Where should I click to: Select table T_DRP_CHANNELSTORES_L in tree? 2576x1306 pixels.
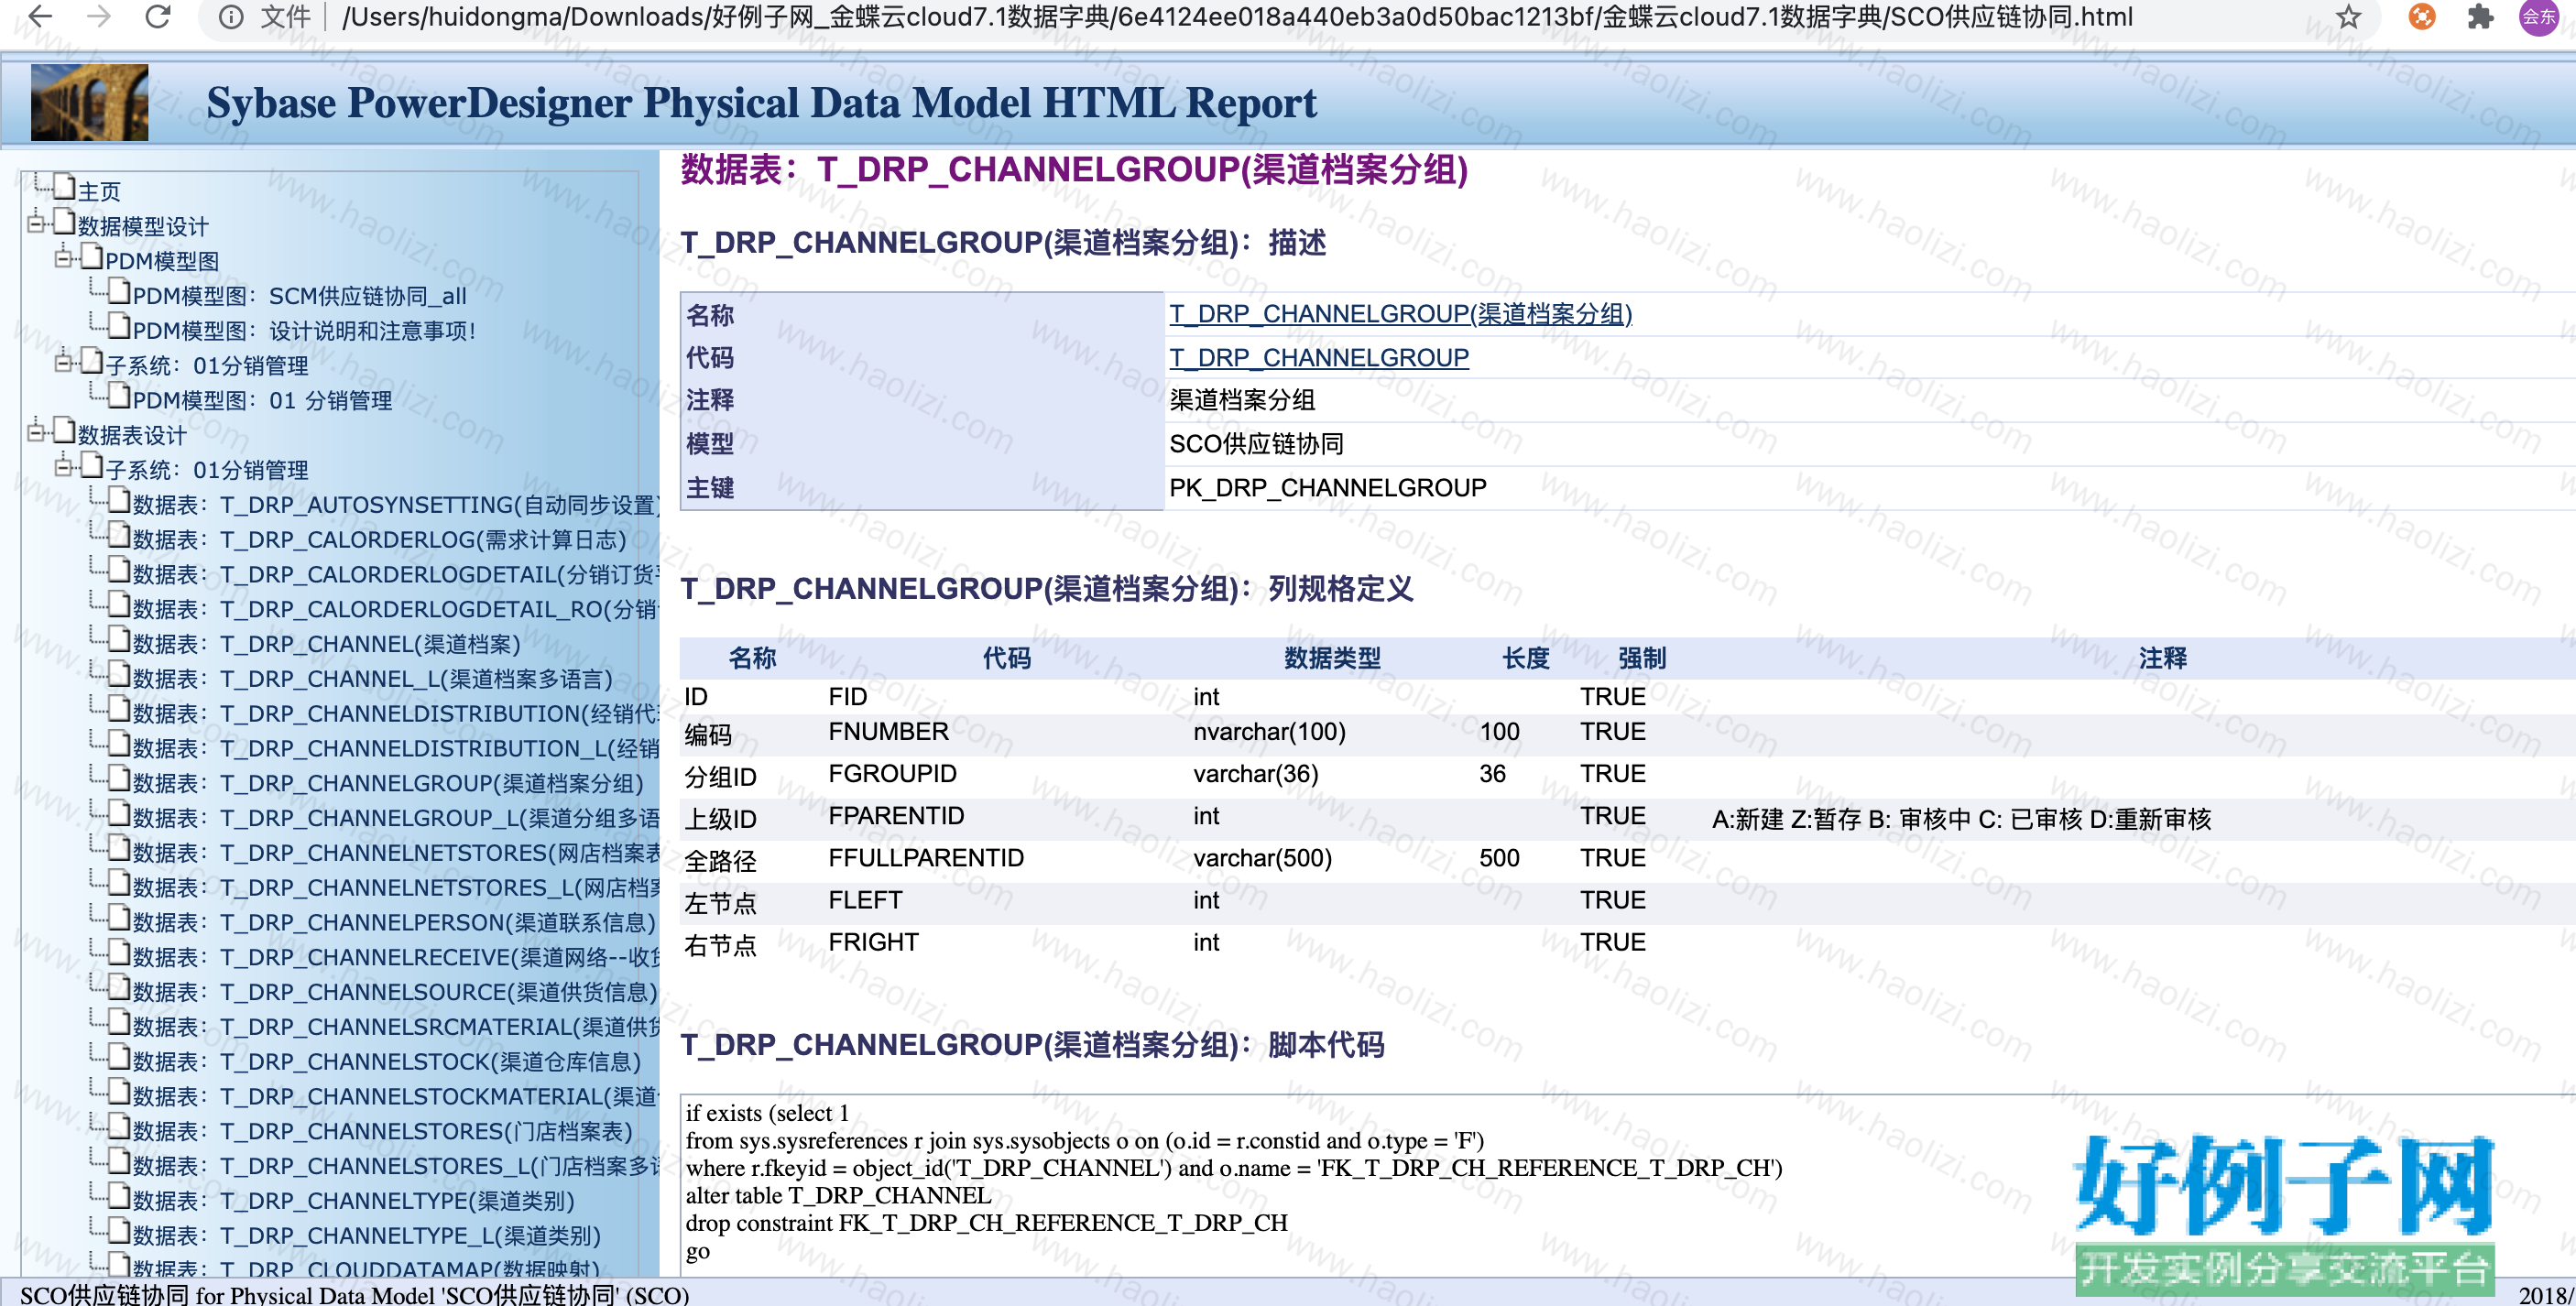click(396, 1166)
